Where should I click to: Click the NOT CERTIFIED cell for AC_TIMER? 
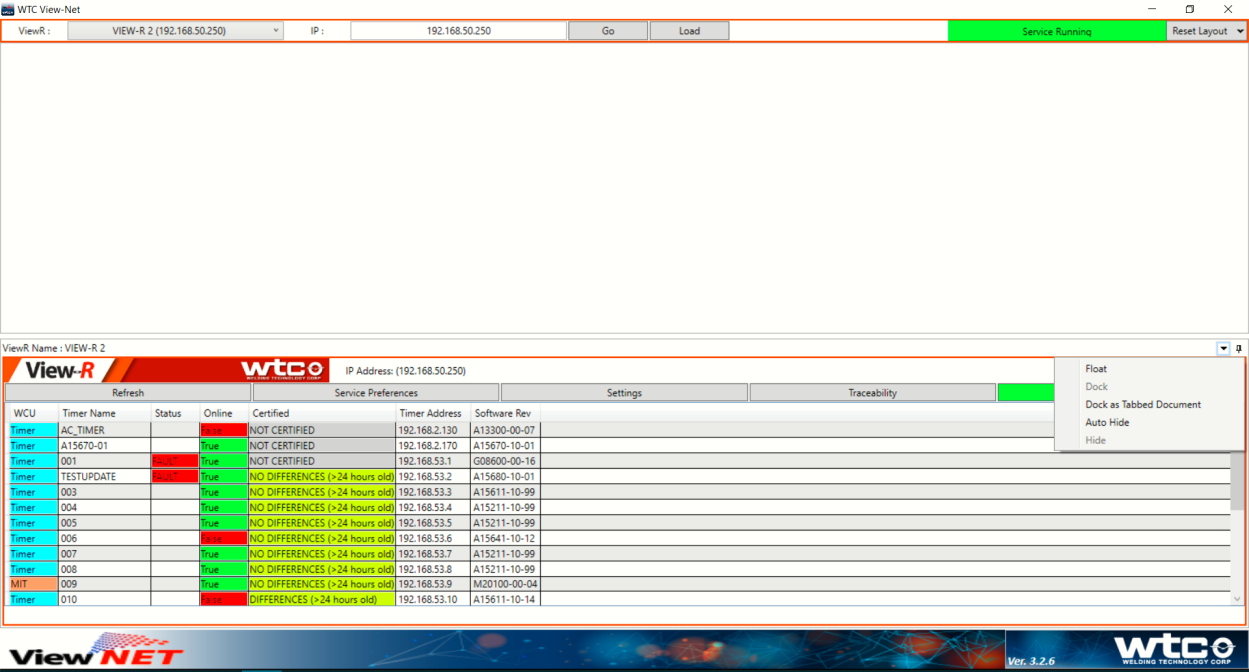point(322,430)
